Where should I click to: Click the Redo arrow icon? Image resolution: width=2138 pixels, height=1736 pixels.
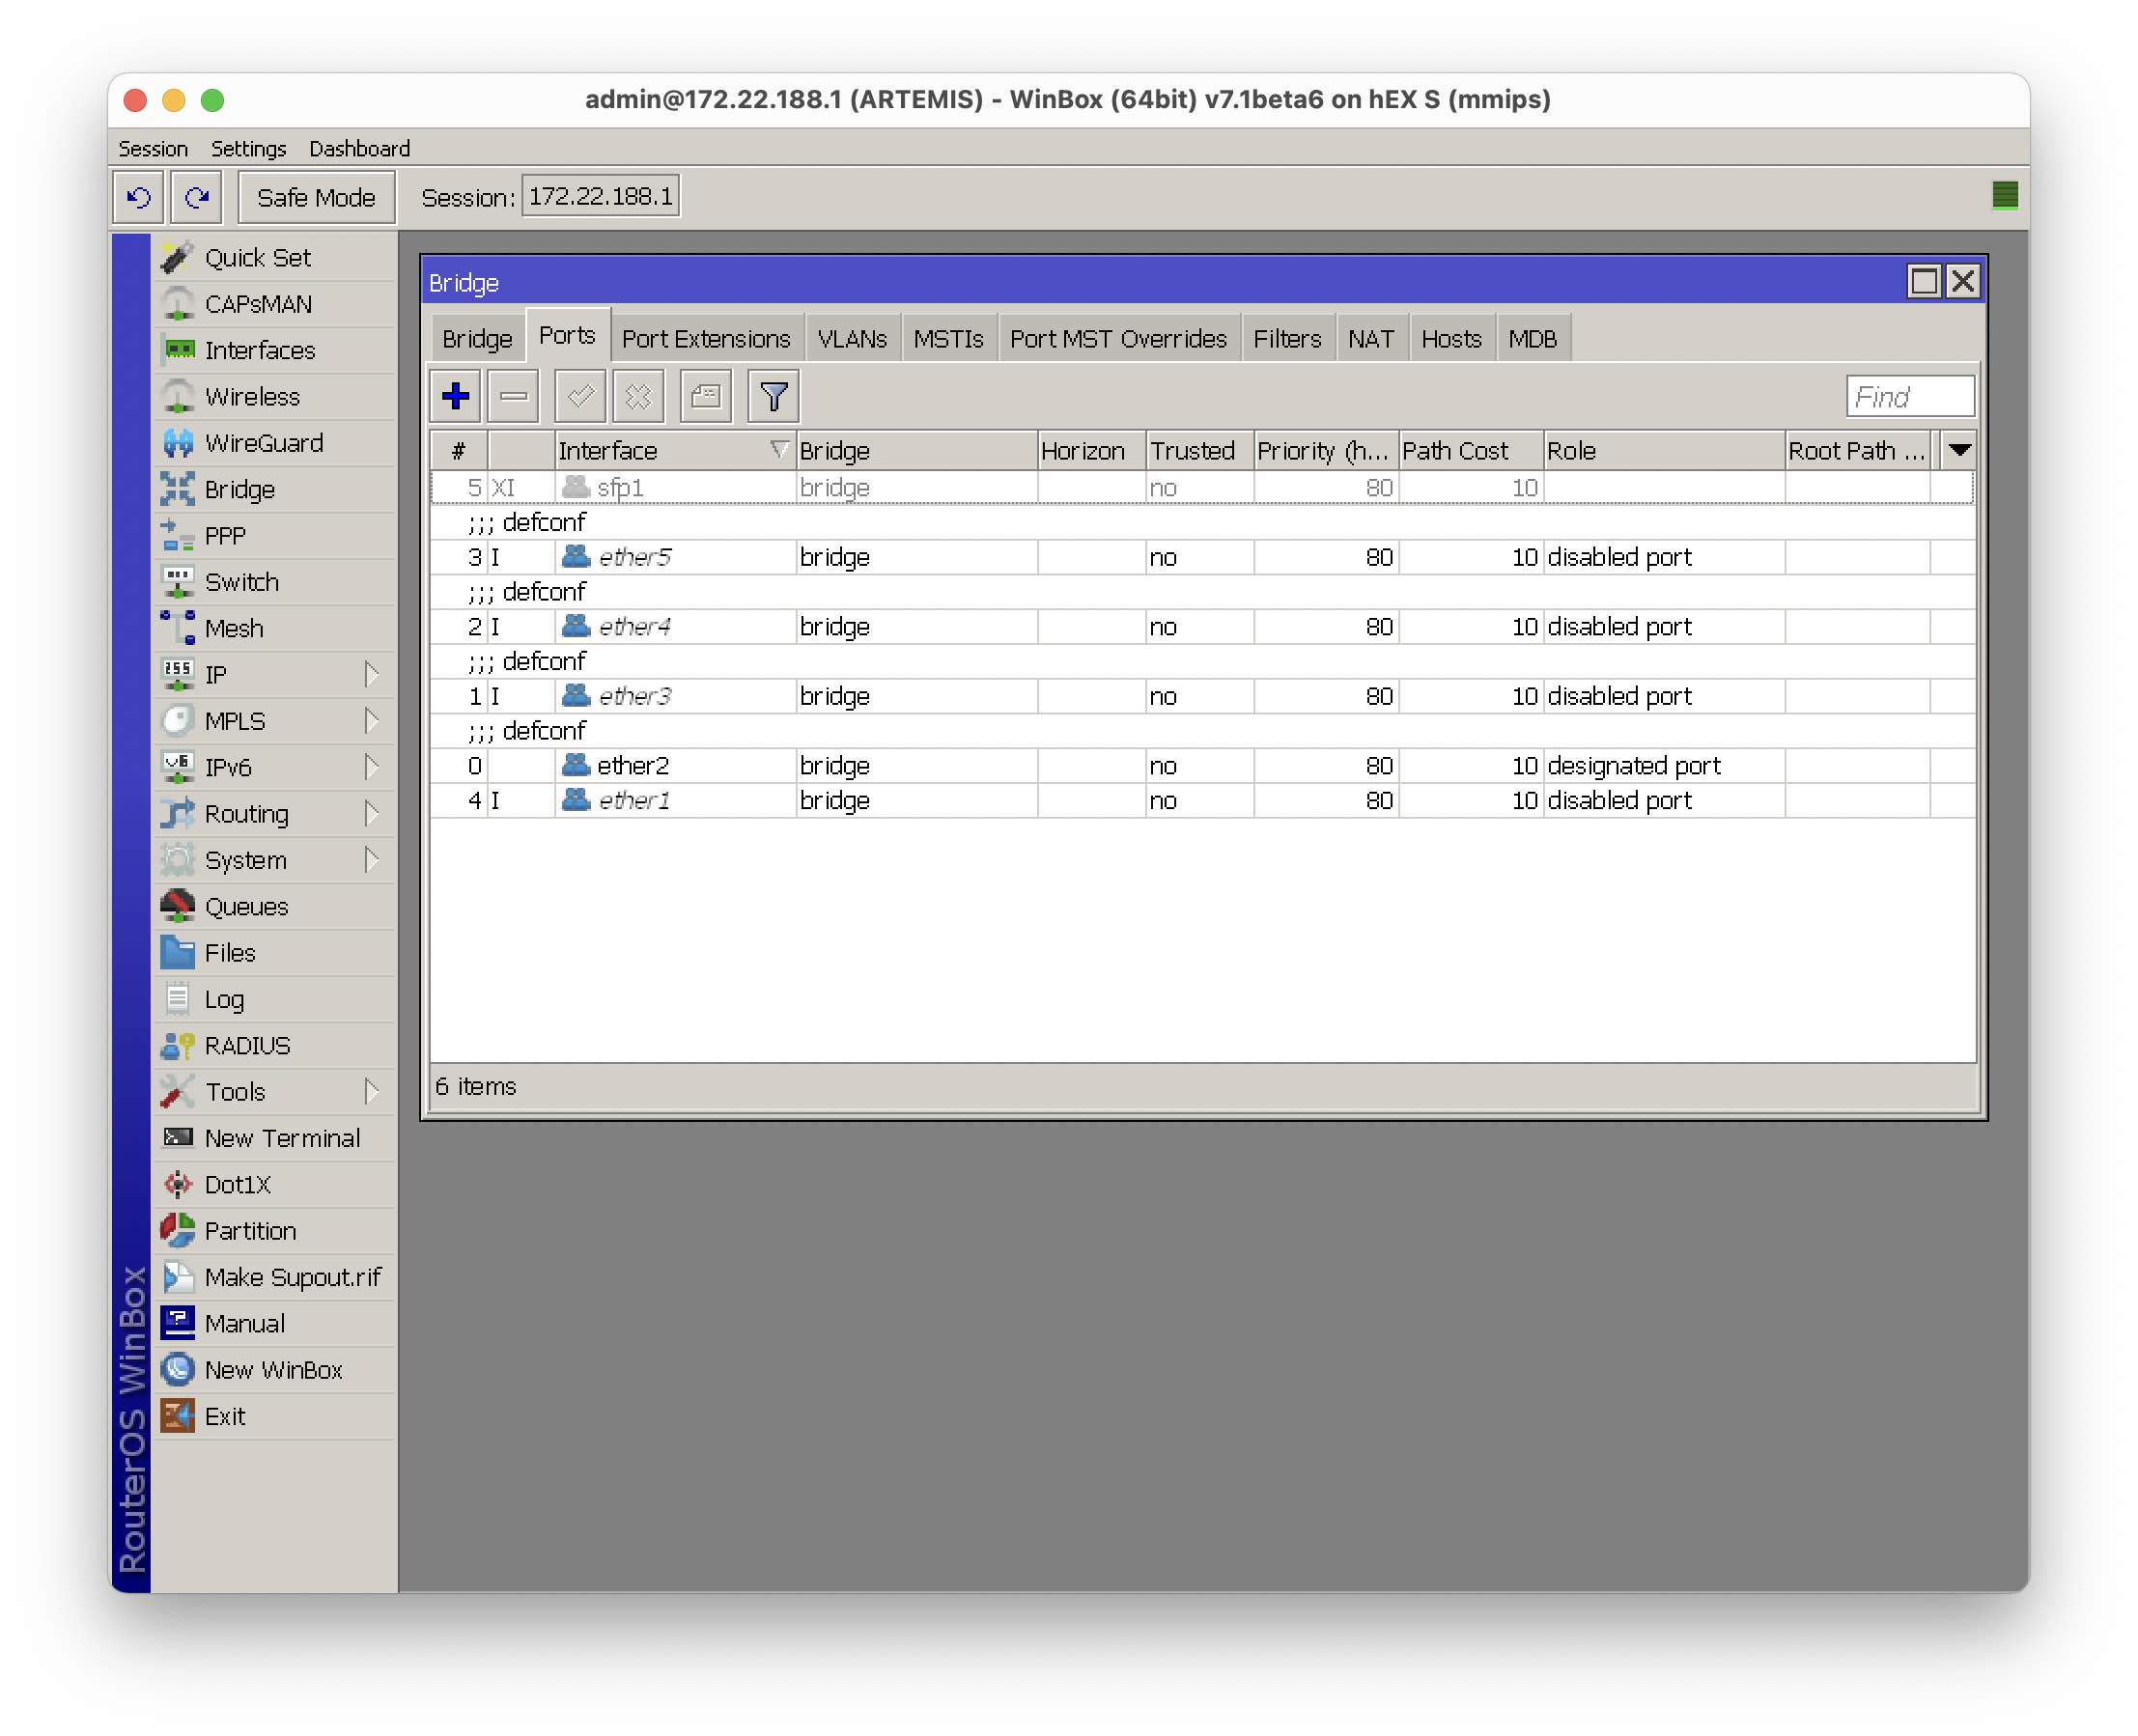(x=196, y=197)
